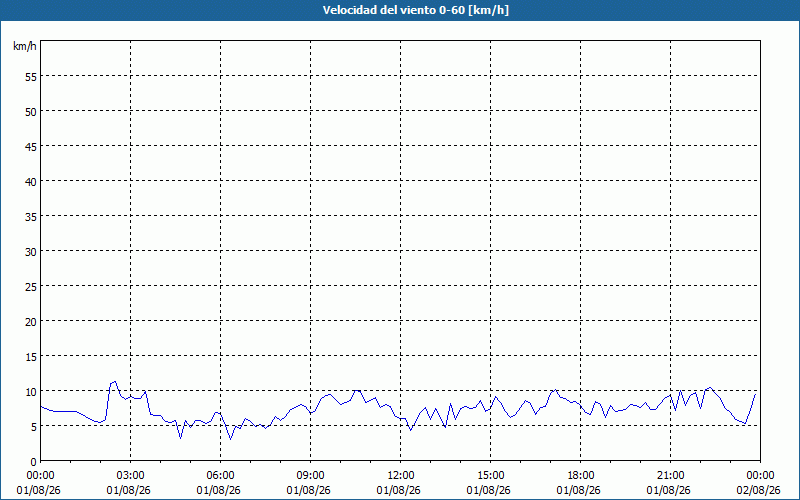
Task: Click the wind speed dip just after 06:00
Action: click(231, 439)
